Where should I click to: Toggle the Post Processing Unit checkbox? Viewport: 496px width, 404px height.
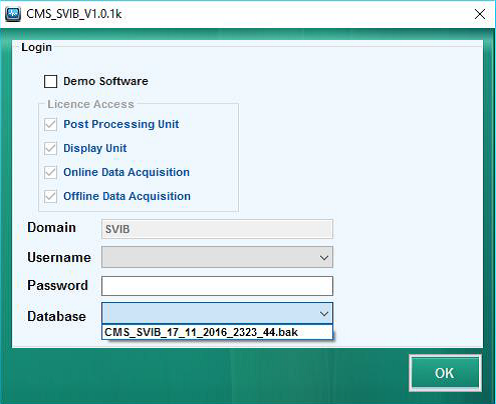pos(50,125)
